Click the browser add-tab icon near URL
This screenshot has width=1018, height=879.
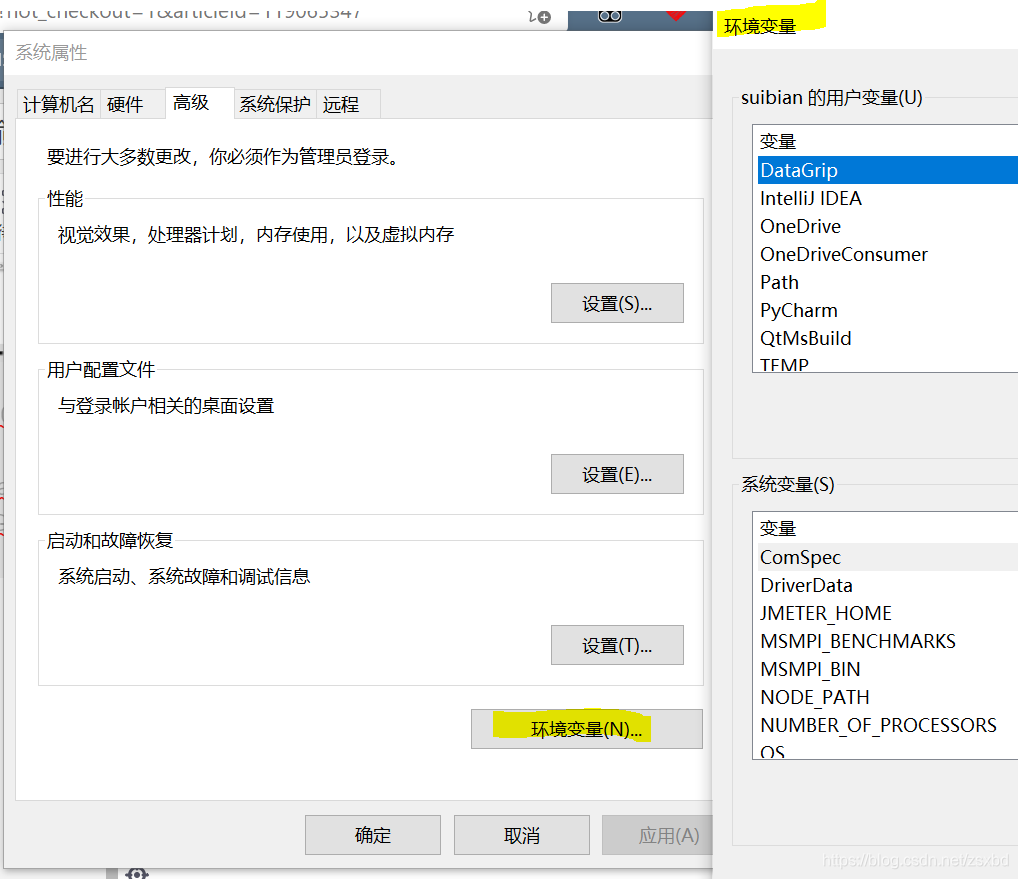click(540, 17)
